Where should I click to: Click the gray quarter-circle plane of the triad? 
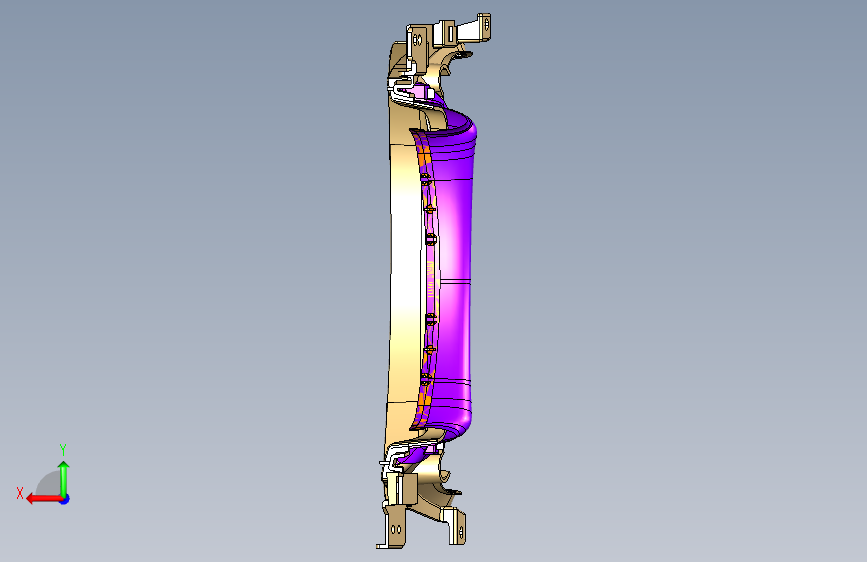pos(49,484)
